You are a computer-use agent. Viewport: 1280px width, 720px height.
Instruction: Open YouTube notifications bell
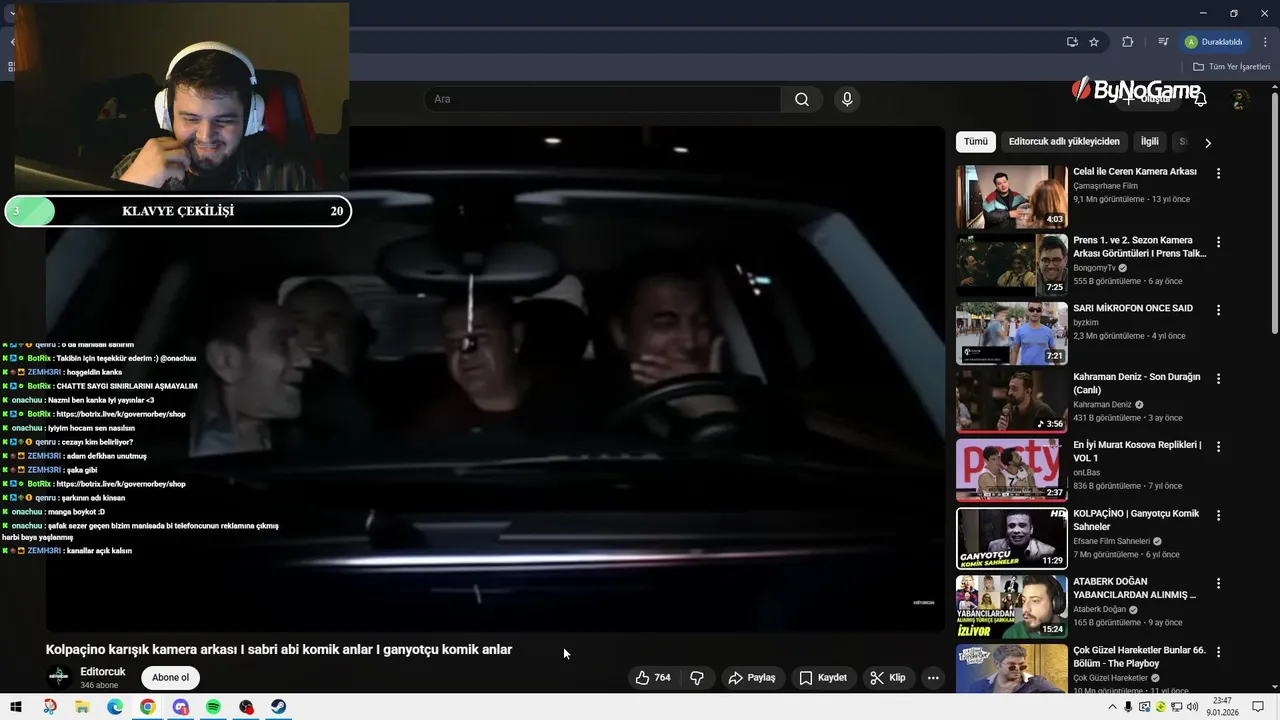(1200, 99)
